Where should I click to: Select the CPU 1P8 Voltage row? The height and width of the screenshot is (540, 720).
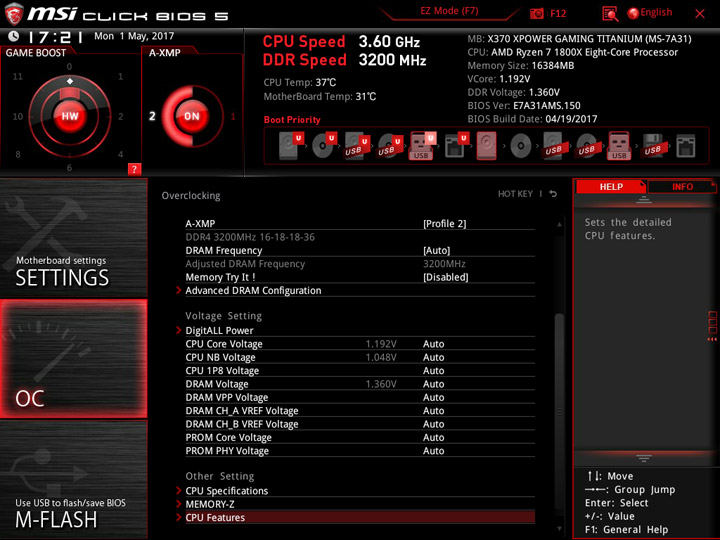click(x=360, y=371)
